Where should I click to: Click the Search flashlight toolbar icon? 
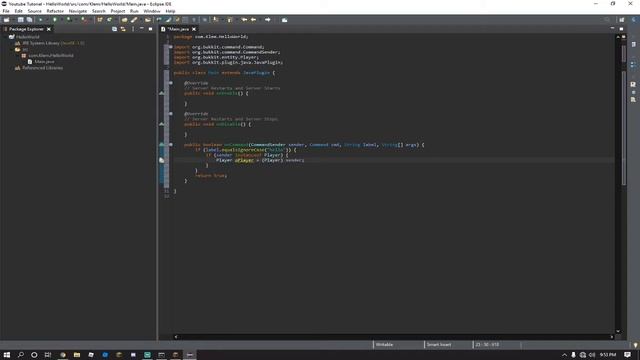[134, 20]
